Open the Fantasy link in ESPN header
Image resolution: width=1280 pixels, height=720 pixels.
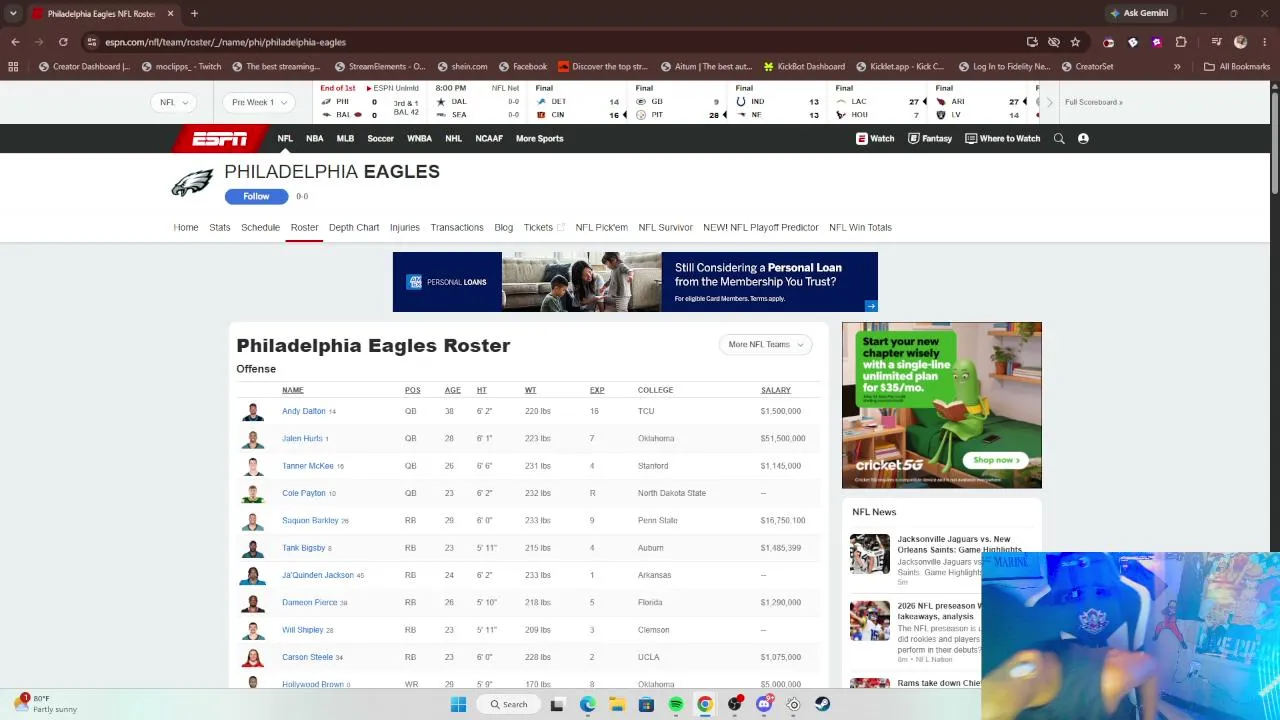(930, 139)
